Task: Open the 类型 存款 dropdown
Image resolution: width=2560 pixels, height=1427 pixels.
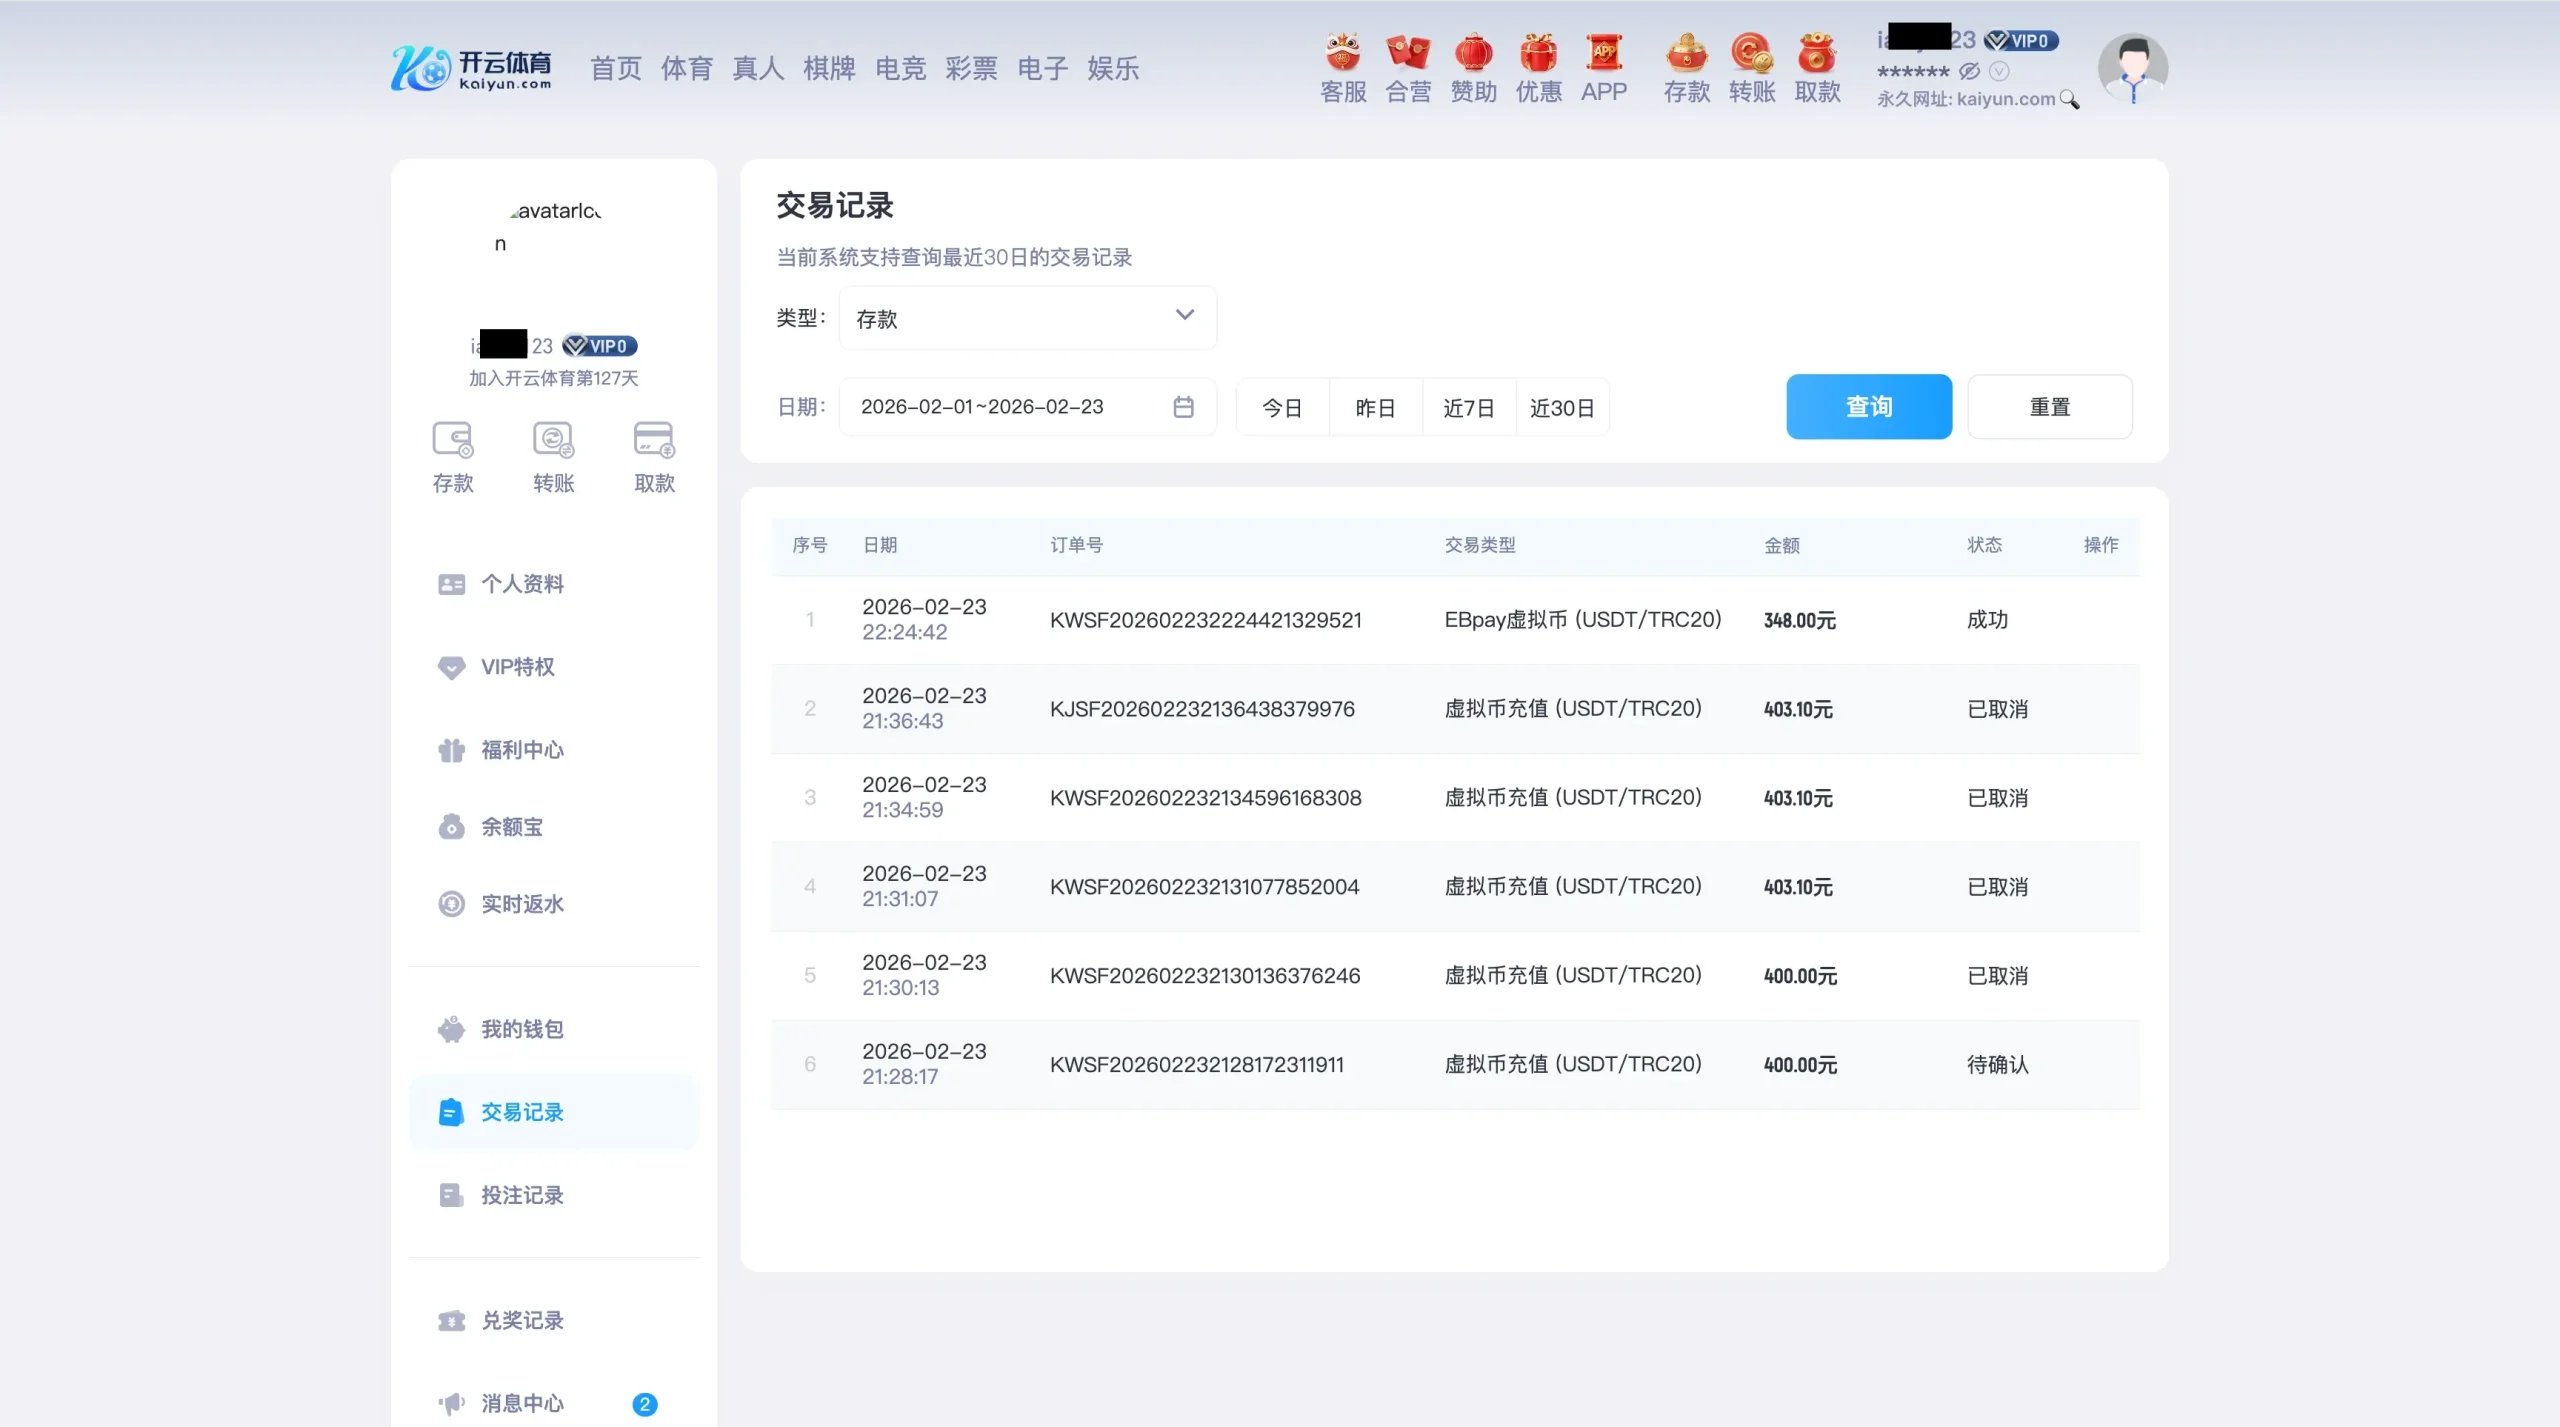Action: pyautogui.click(x=1027, y=318)
